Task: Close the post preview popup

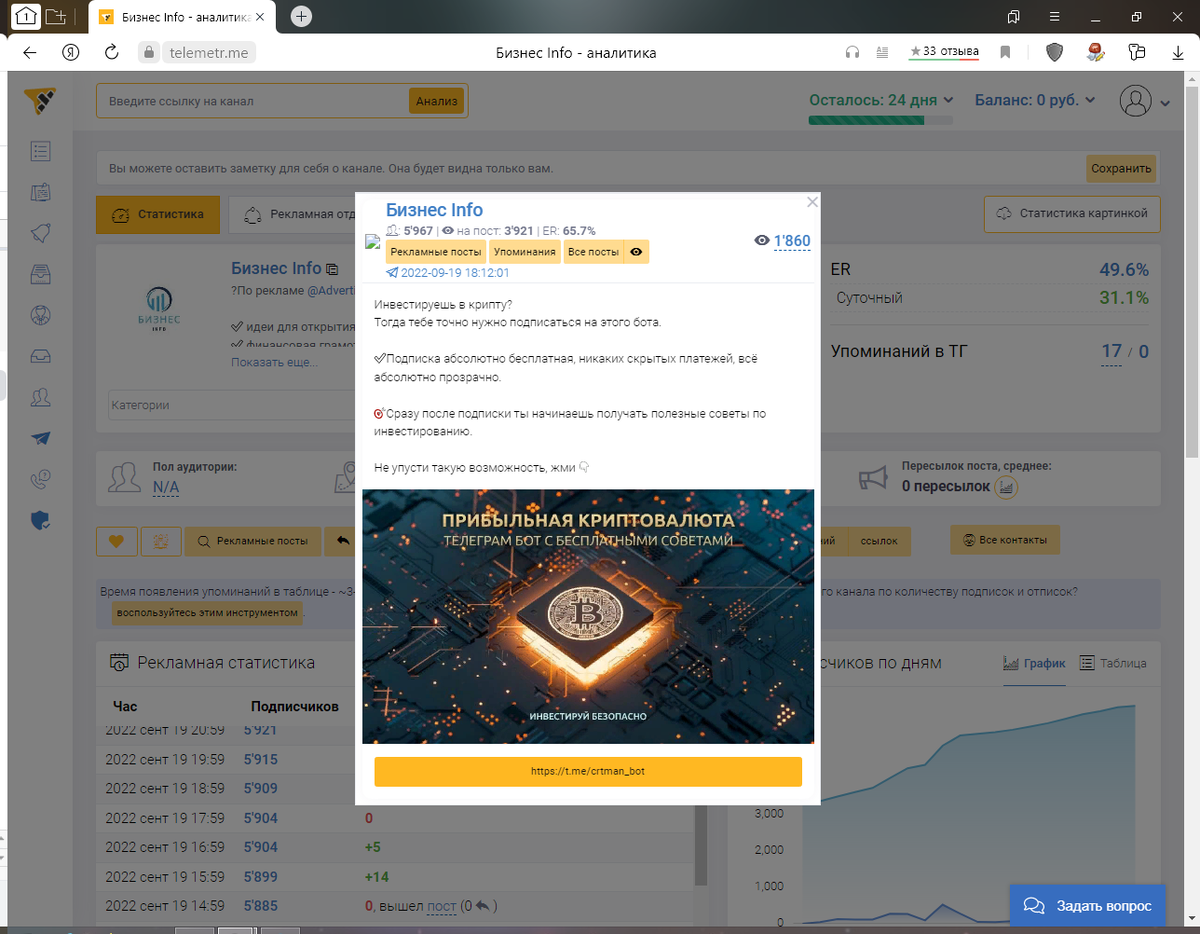Action: (x=812, y=202)
